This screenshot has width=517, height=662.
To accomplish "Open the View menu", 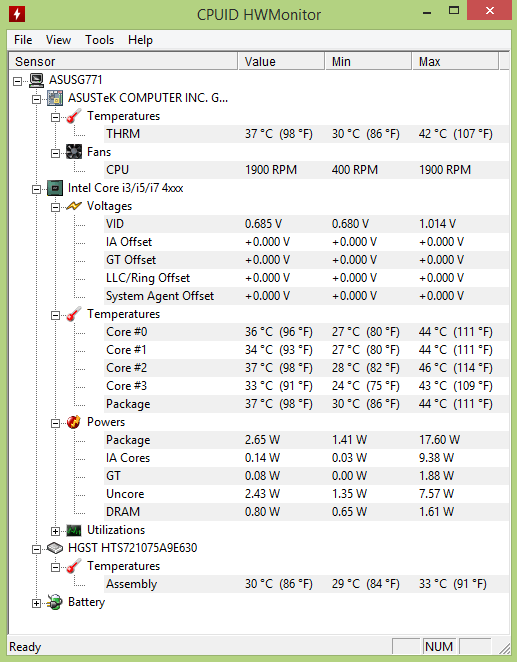I will tap(58, 40).
